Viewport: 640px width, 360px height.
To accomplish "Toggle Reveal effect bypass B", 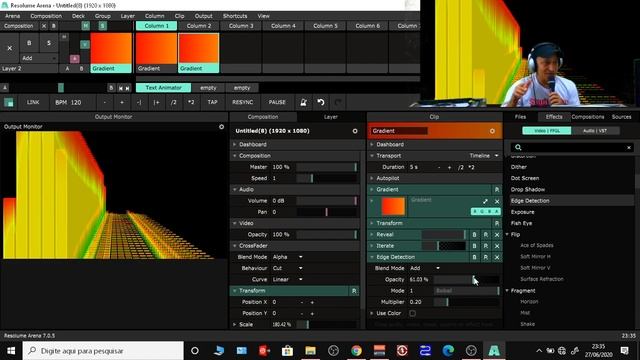I will (474, 235).
